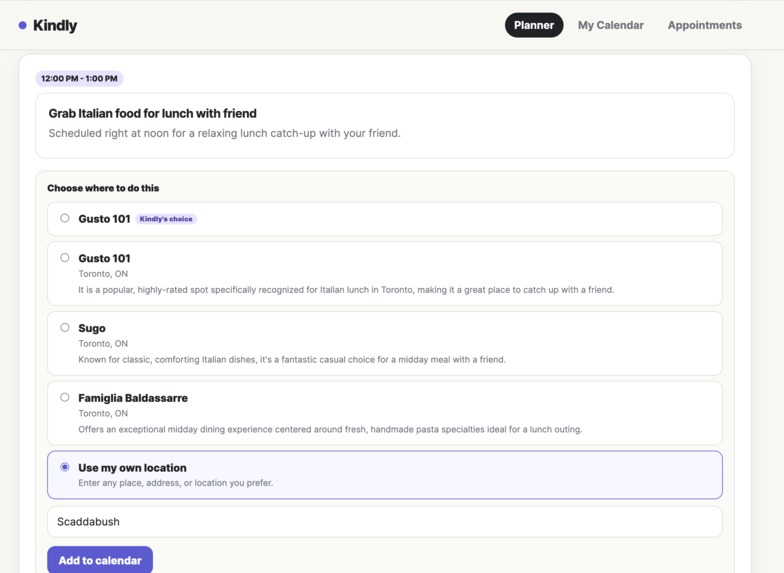Click Famiglia Baldassarre handmade pasta description
The width and height of the screenshot is (784, 573).
point(330,430)
